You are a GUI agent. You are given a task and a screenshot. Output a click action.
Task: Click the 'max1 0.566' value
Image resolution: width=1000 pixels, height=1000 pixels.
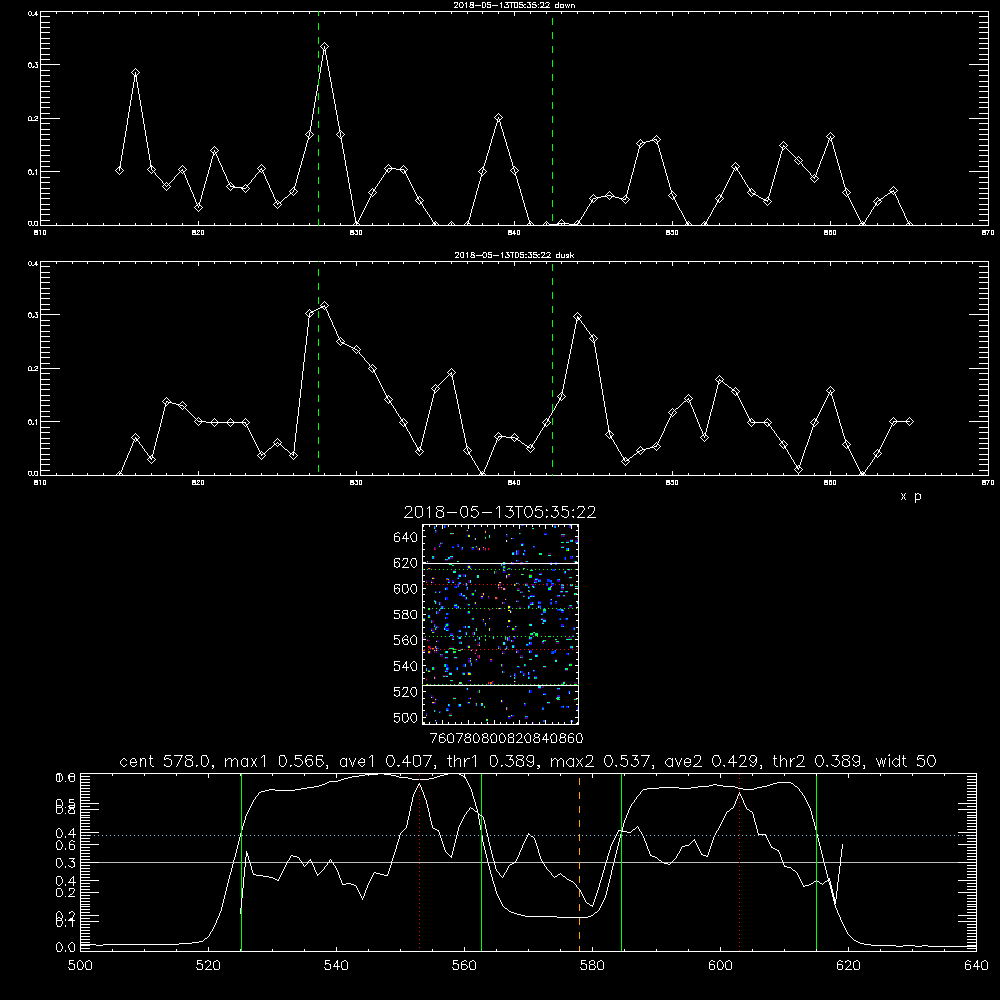click(x=277, y=761)
